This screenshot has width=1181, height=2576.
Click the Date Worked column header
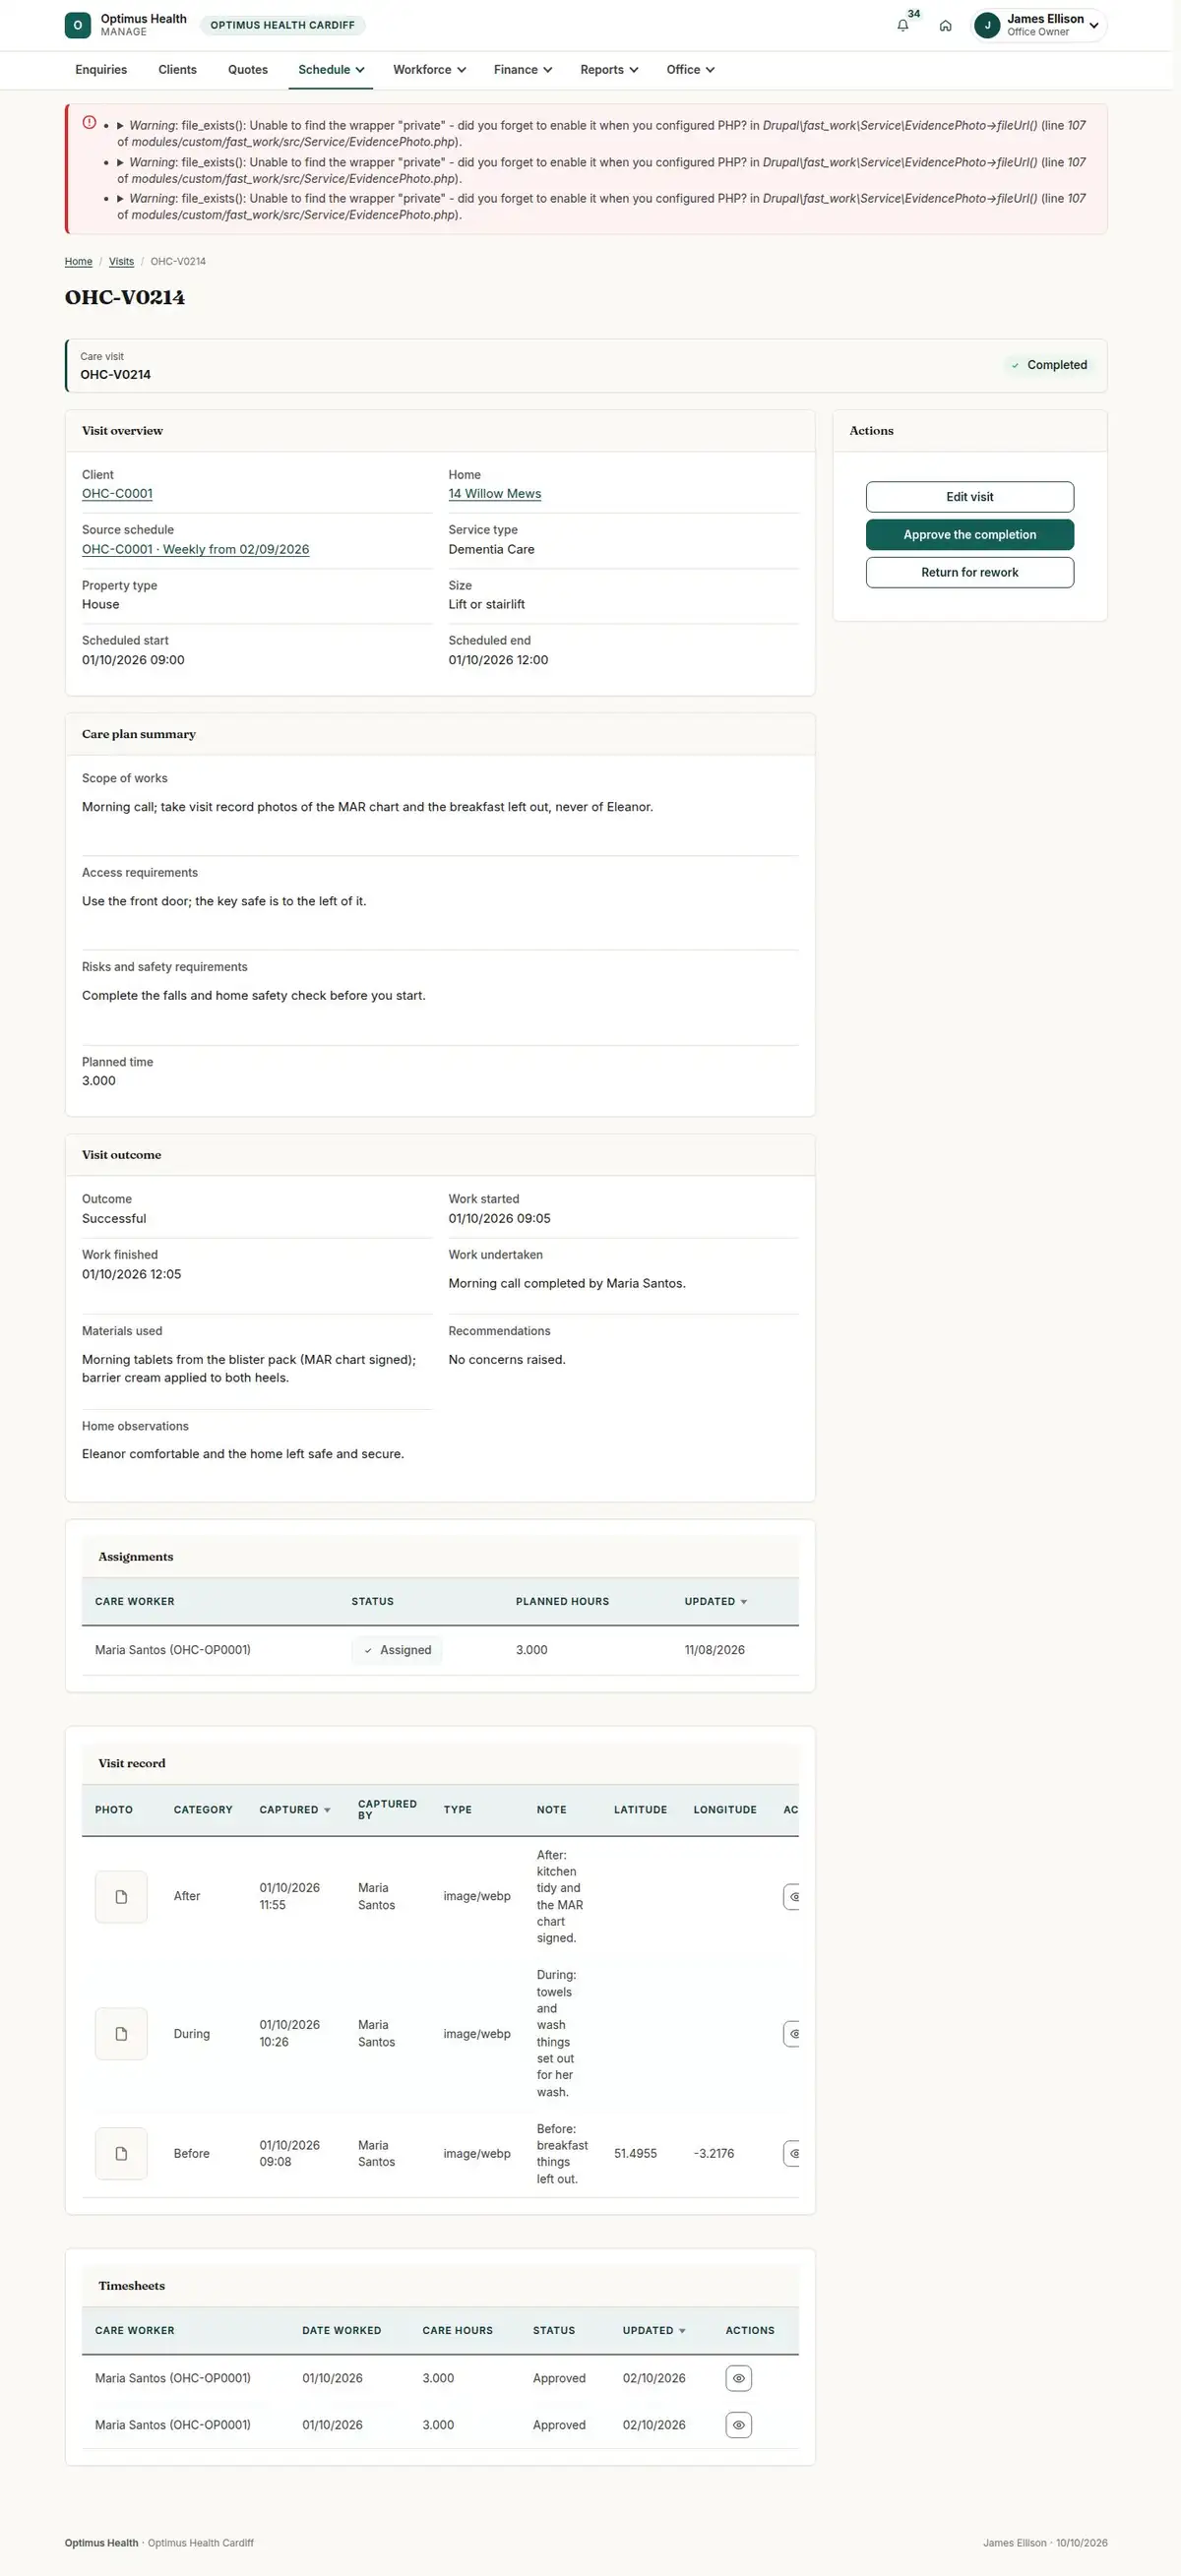(x=341, y=2331)
